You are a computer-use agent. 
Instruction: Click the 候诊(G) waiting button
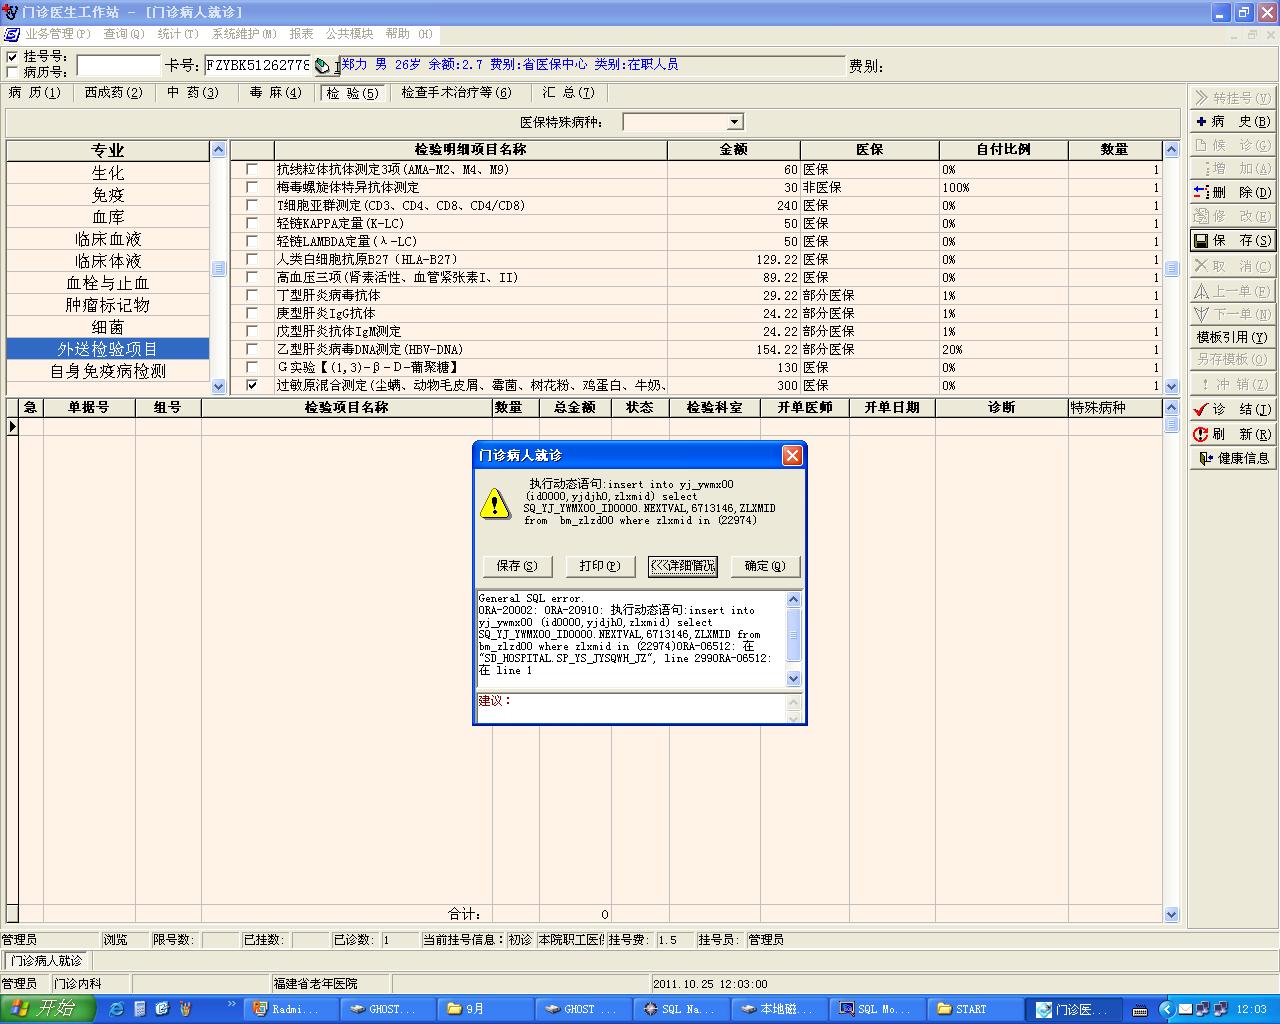pyautogui.click(x=1232, y=145)
